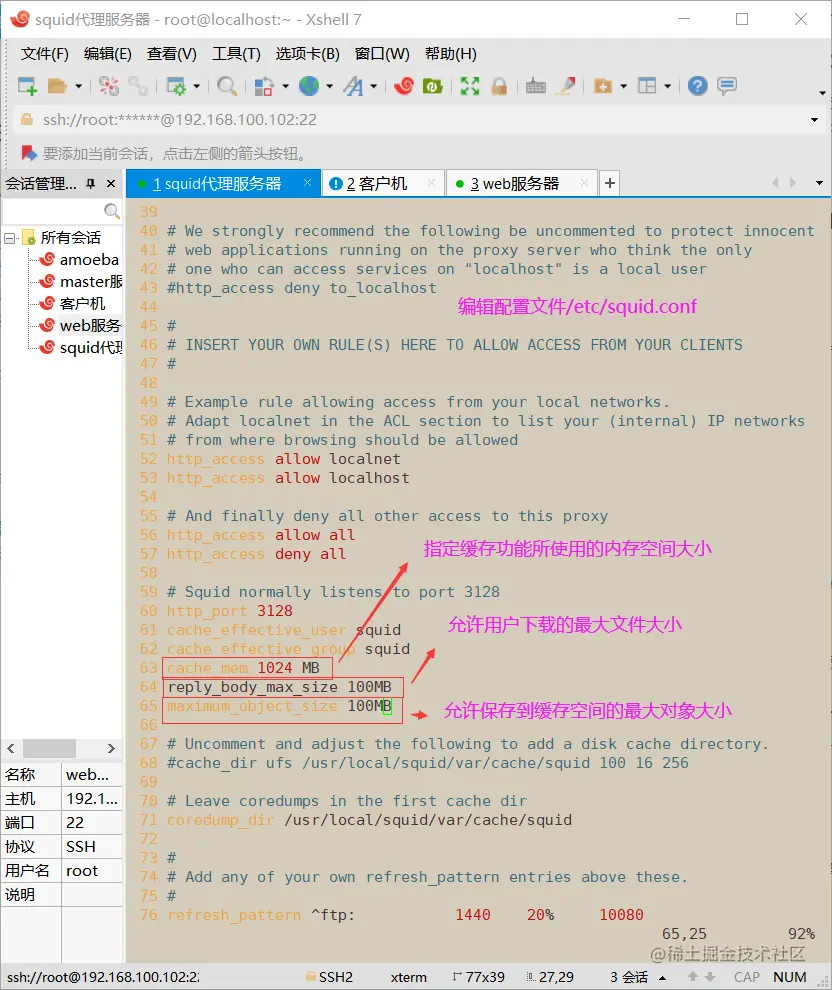Click the lock screen toolbar icon

click(499, 86)
